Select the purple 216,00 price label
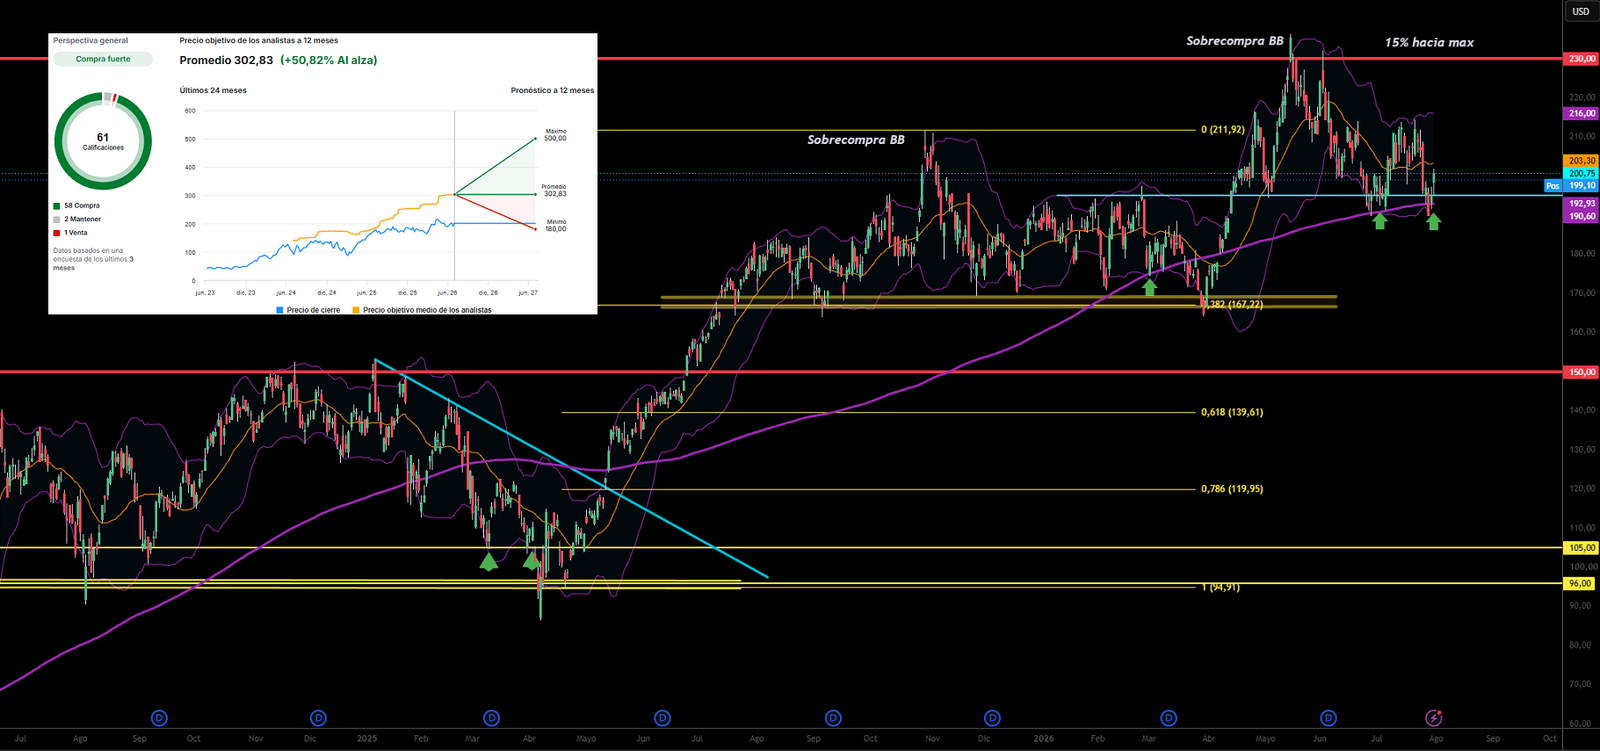1600x751 pixels. coord(1581,114)
